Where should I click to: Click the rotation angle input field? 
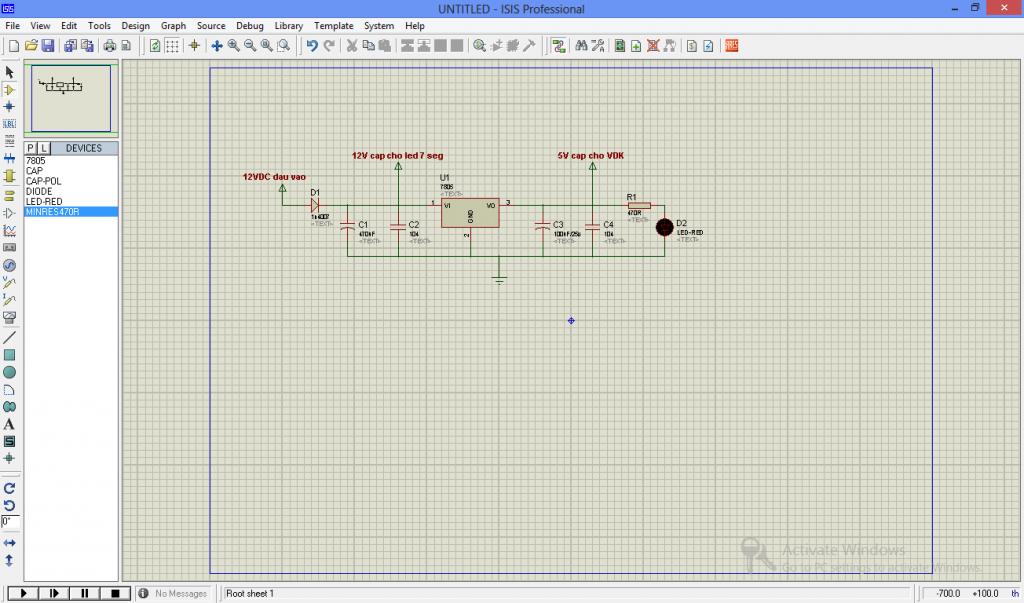point(10,522)
